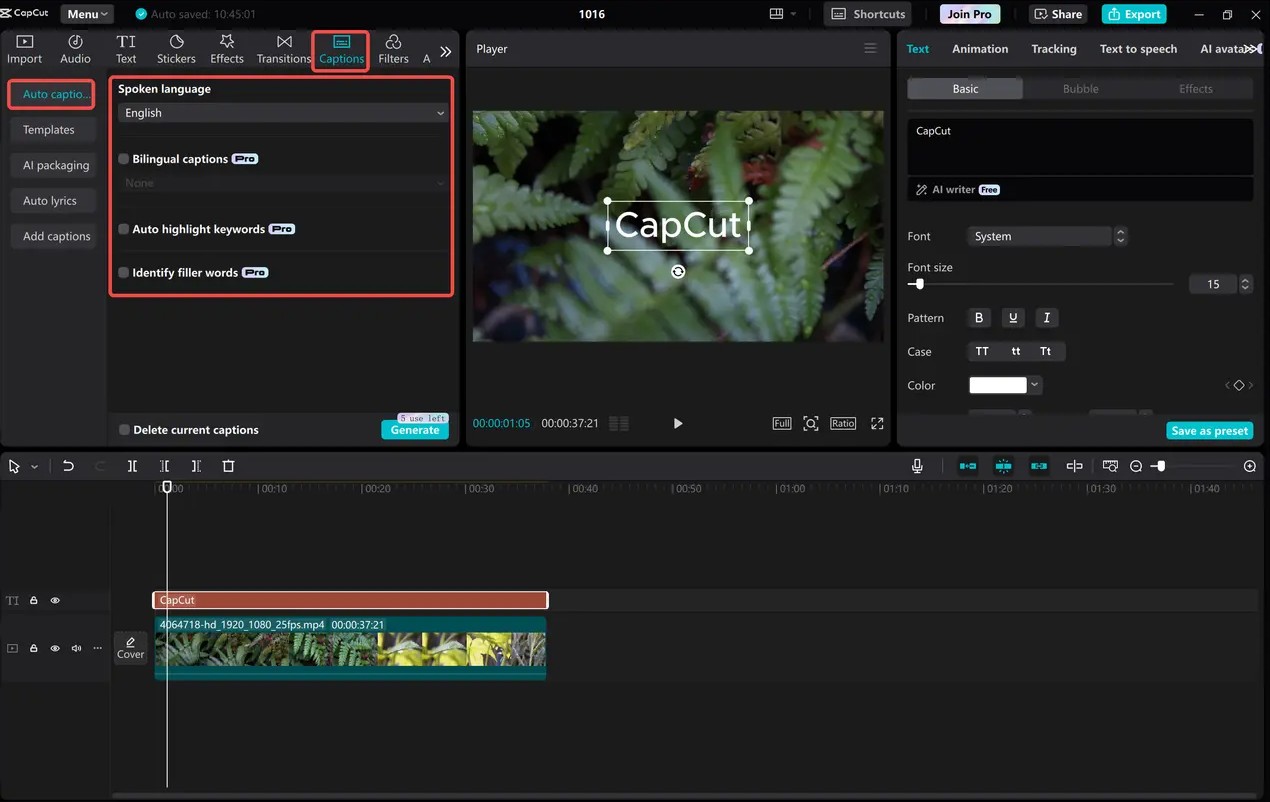Image resolution: width=1270 pixels, height=802 pixels.
Task: Adjust the Font size stepper arrows
Action: [x=1245, y=284]
